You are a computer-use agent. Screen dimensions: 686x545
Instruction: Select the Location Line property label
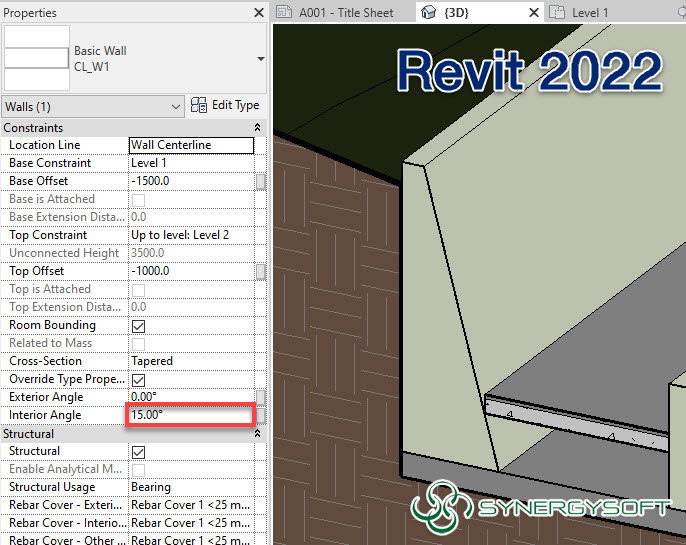pyautogui.click(x=45, y=145)
